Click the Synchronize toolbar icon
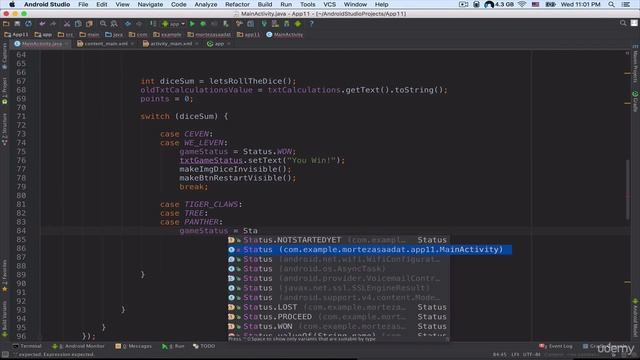This screenshot has width=640, height=360. click(x=28, y=24)
